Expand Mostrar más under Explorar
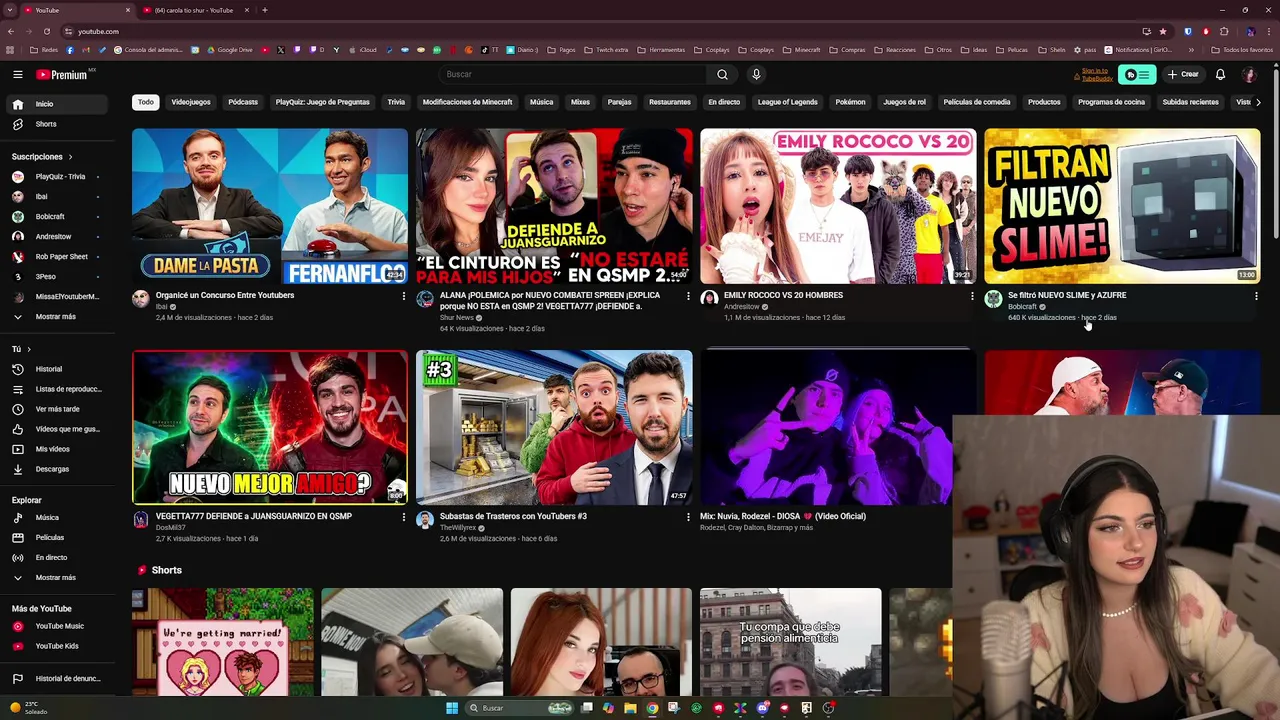The image size is (1280, 720). coord(57,578)
